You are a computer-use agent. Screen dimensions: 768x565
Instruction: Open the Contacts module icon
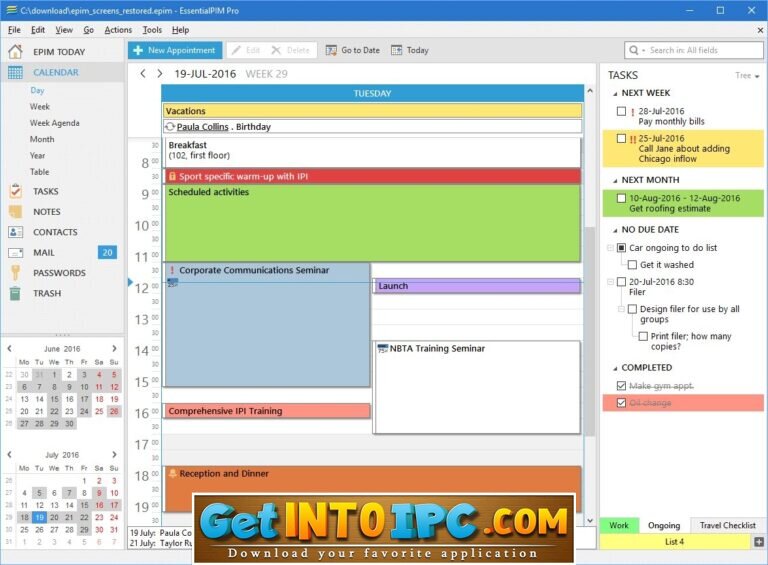click(x=15, y=232)
